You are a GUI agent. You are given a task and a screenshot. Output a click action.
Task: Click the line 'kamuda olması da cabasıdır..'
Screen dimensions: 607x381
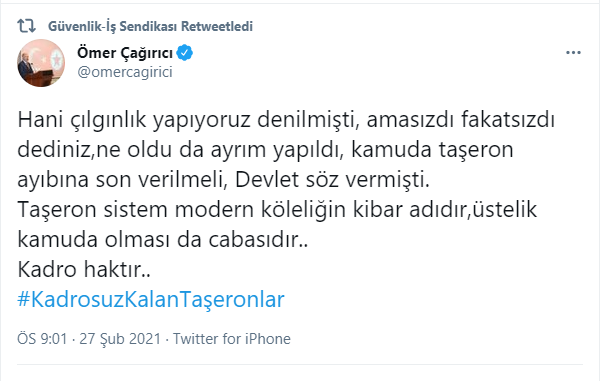click(x=163, y=240)
